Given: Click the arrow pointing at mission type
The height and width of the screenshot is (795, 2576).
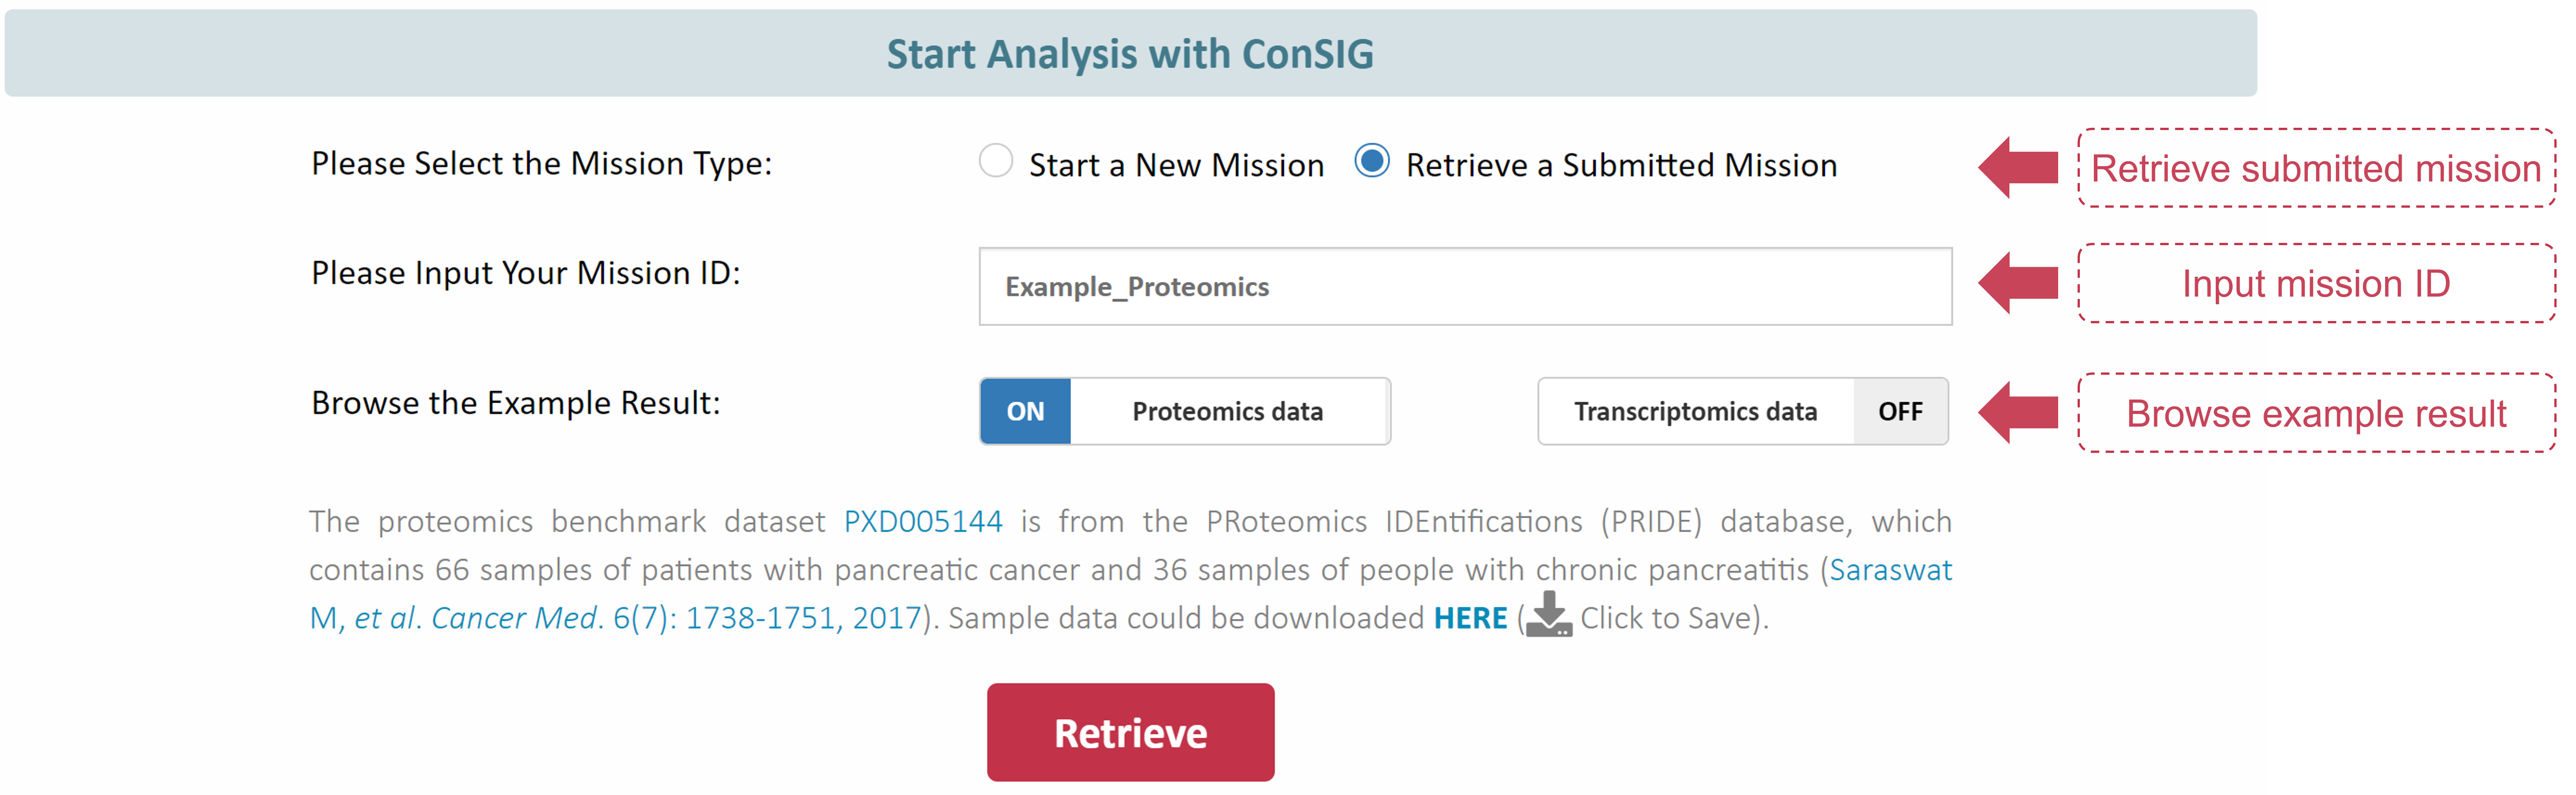Looking at the screenshot, I should (x=2018, y=167).
